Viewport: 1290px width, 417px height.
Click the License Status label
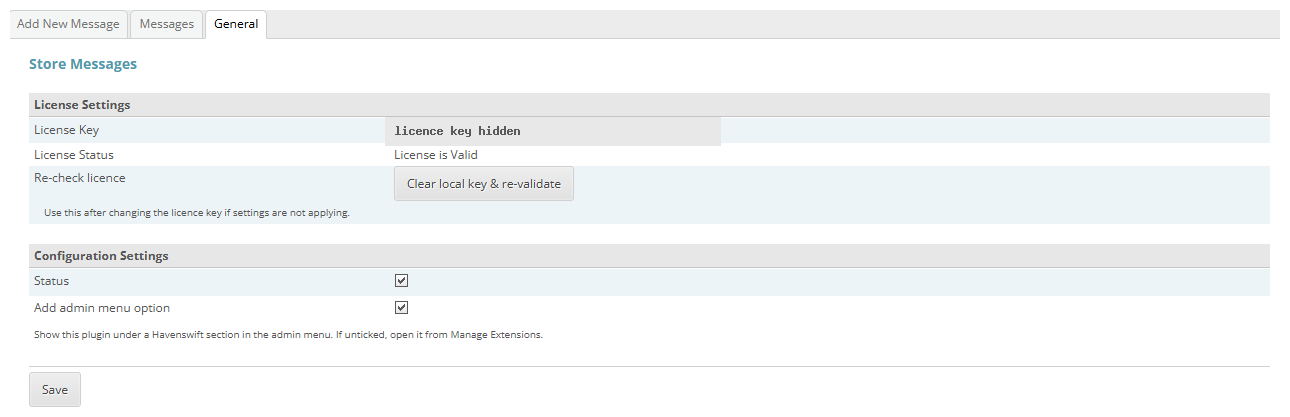coord(74,155)
